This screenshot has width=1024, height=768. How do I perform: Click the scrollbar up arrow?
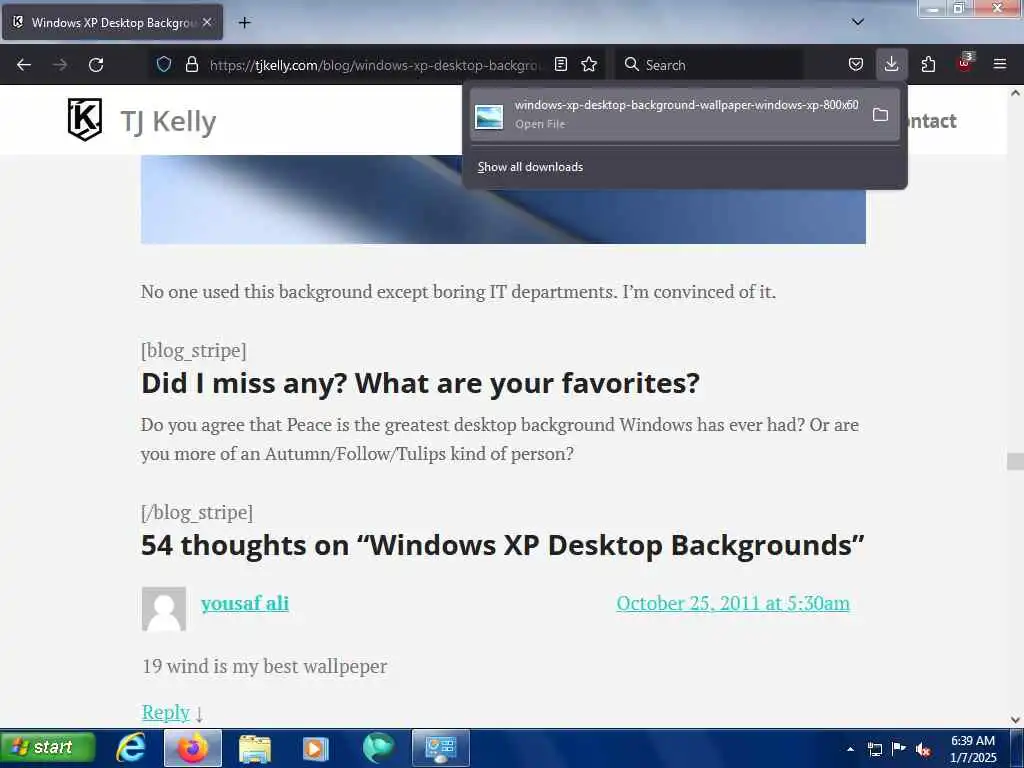tap(1015, 93)
